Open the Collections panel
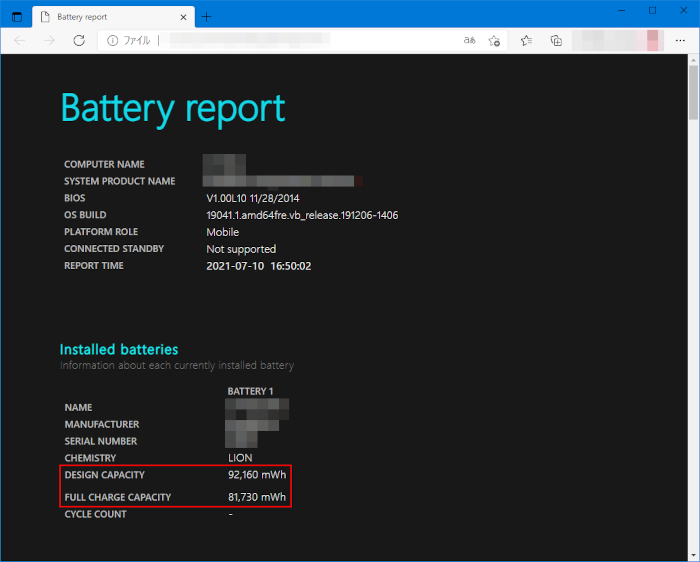This screenshot has width=700, height=562. click(x=556, y=40)
